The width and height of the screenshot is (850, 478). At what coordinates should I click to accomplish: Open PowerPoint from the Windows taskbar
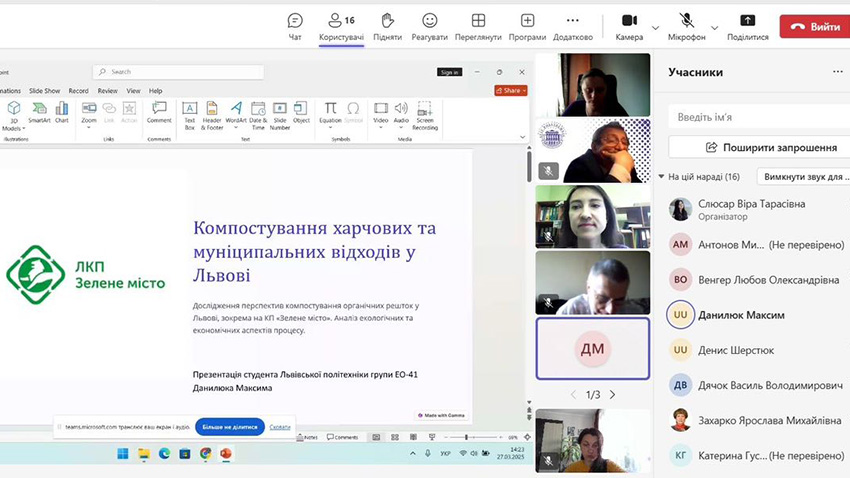pos(226,453)
